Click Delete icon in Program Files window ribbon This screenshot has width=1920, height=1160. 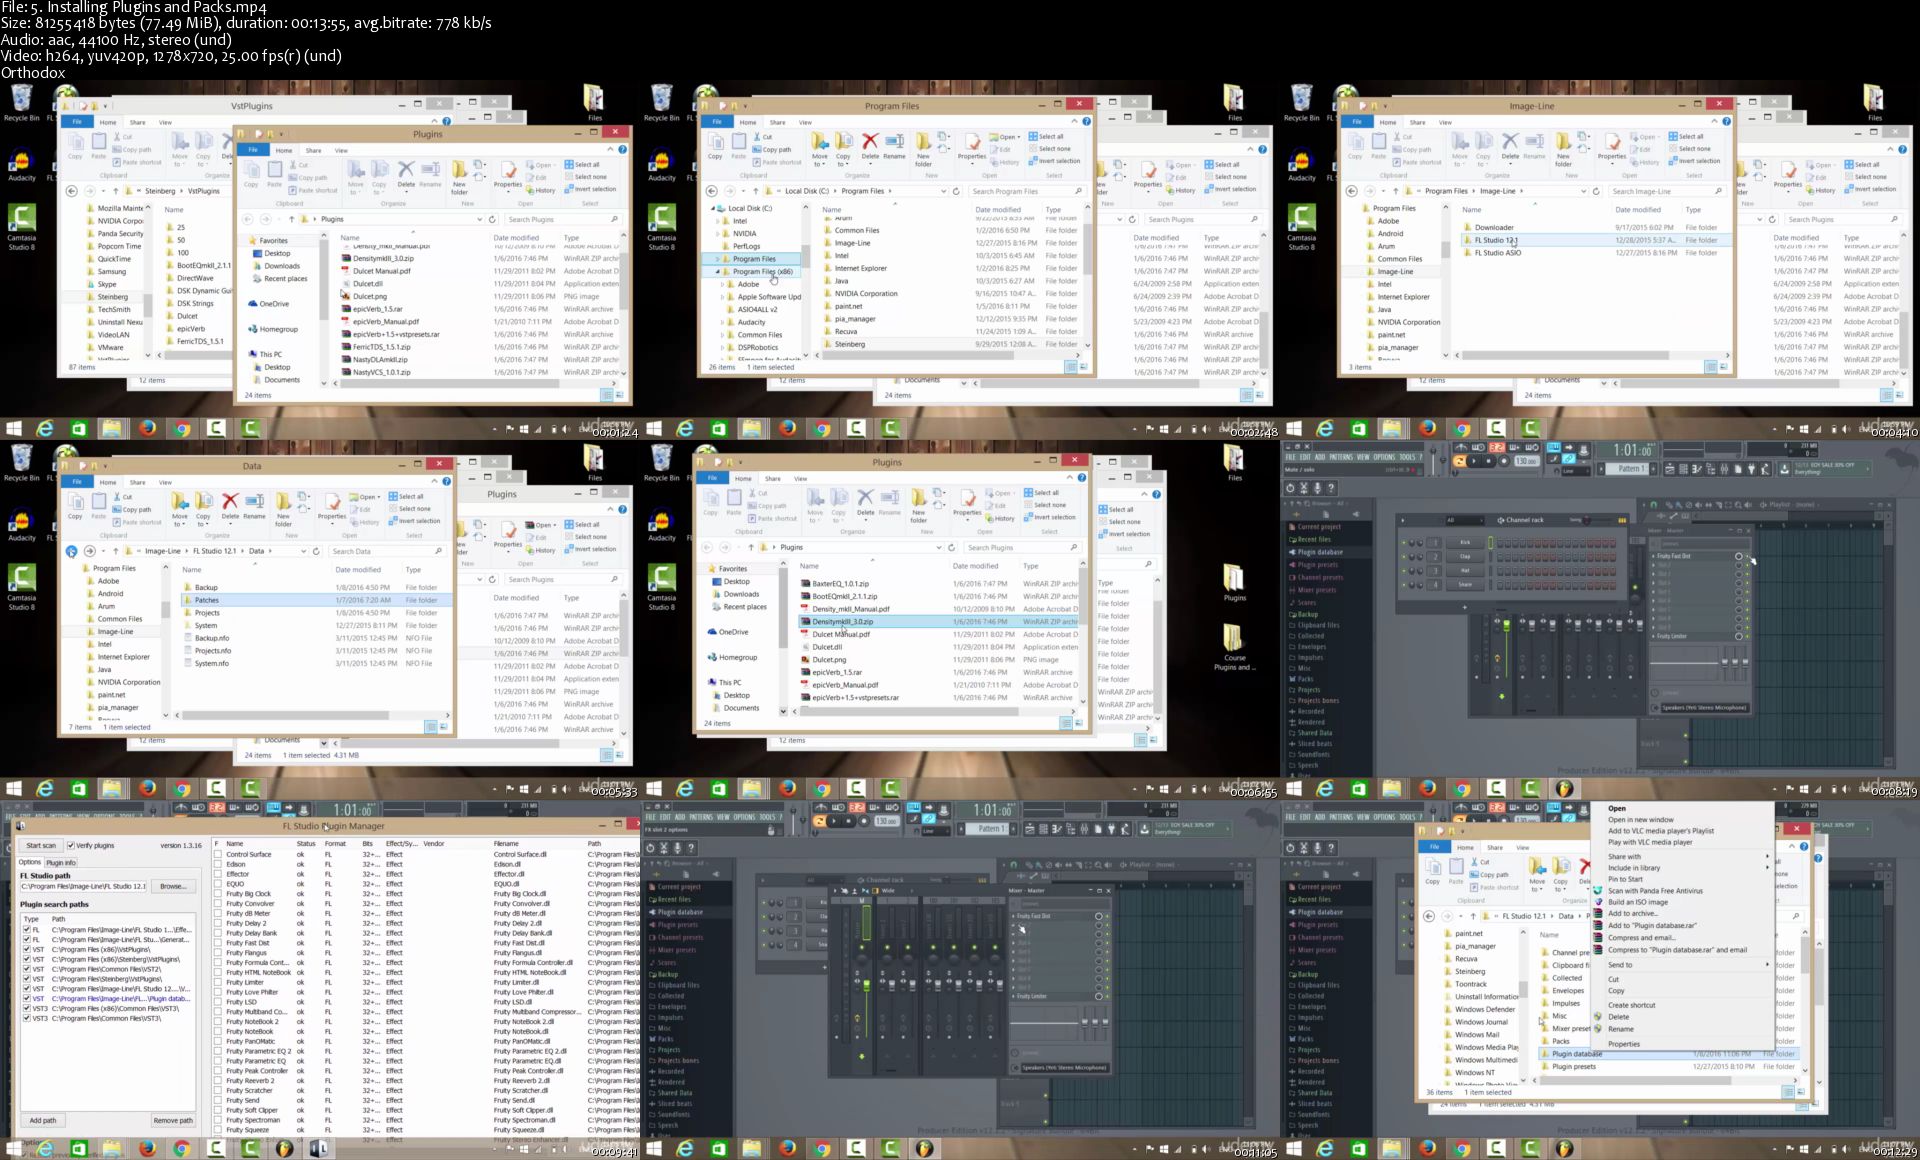tap(870, 142)
